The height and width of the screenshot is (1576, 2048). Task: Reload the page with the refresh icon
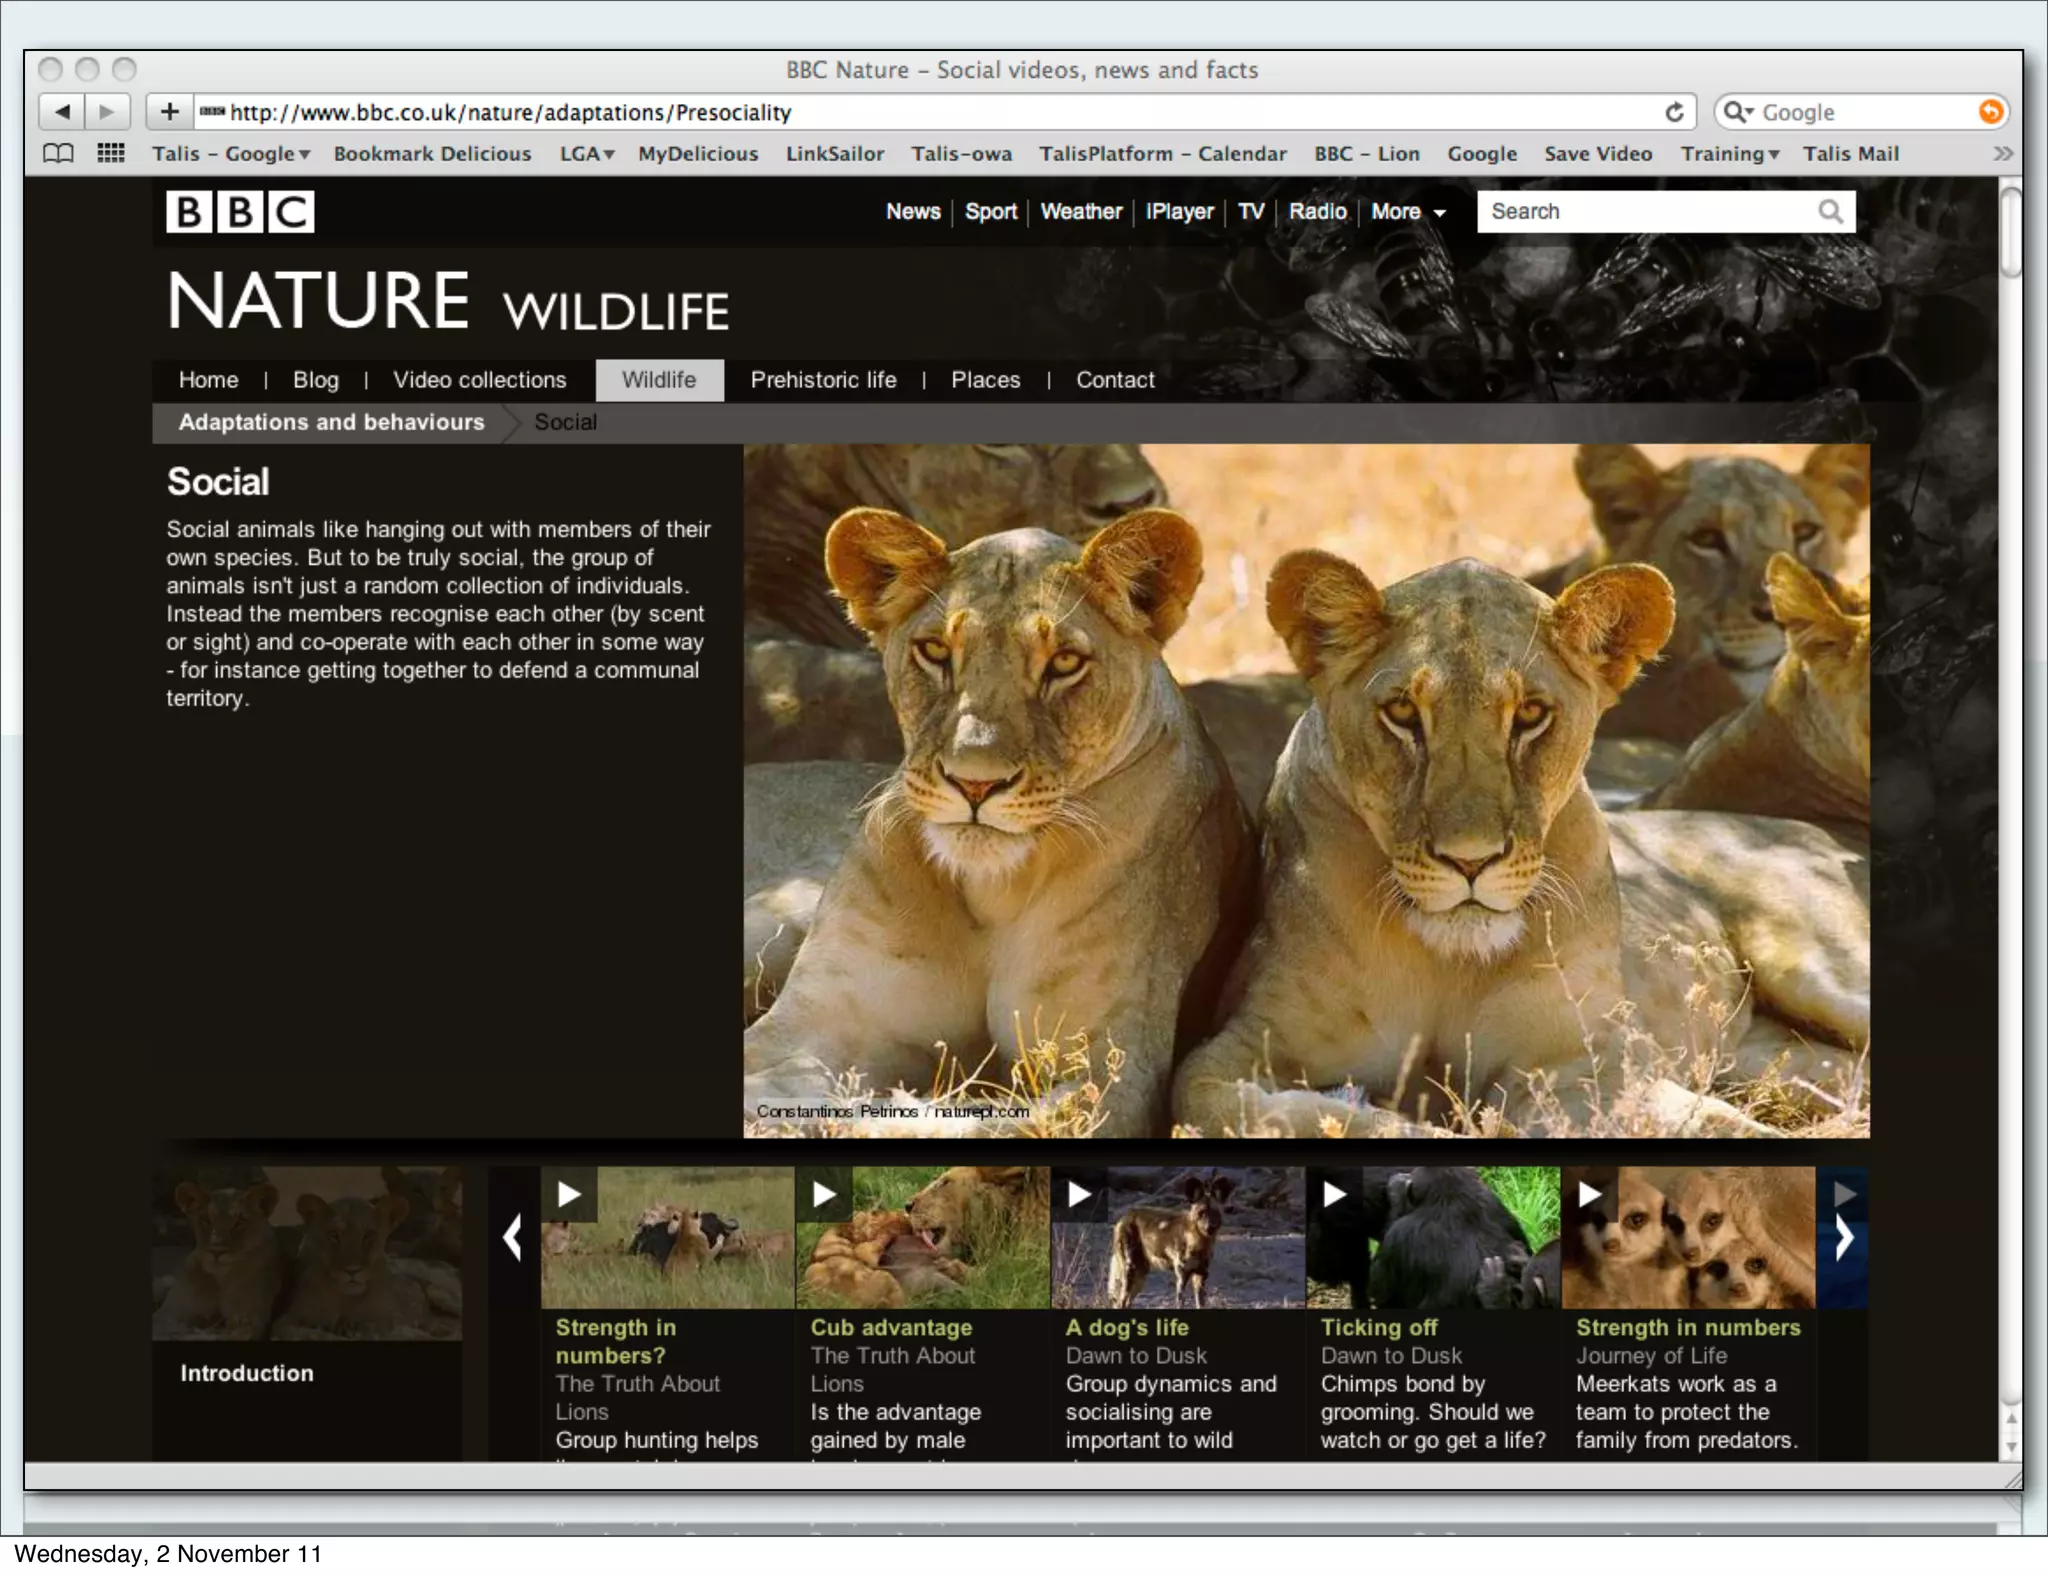(1674, 112)
